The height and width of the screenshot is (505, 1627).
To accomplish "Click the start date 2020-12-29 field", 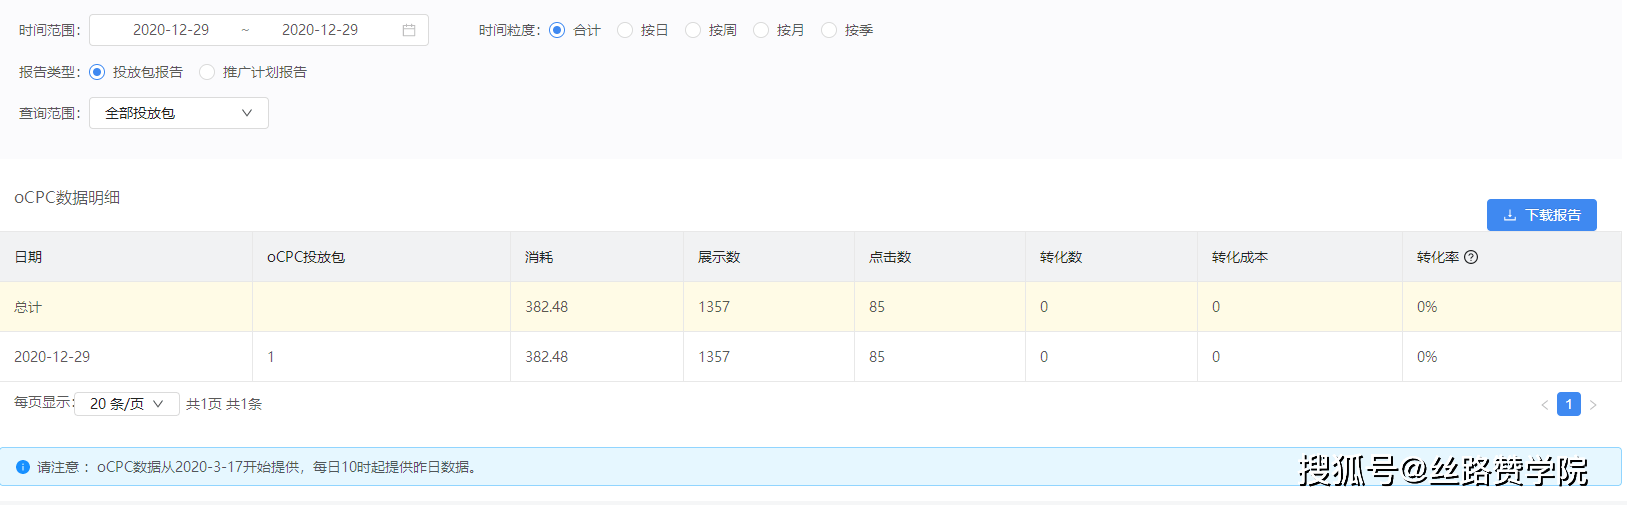I will (x=171, y=30).
